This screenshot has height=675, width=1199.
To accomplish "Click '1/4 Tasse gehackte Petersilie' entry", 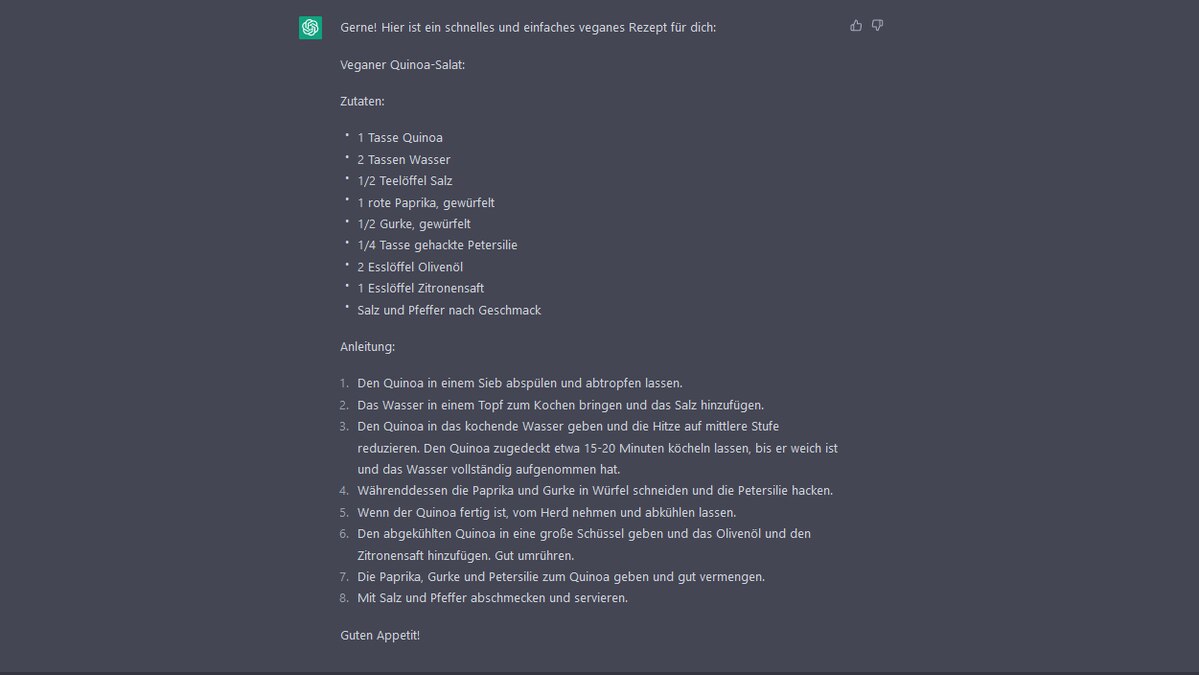I will click(437, 245).
